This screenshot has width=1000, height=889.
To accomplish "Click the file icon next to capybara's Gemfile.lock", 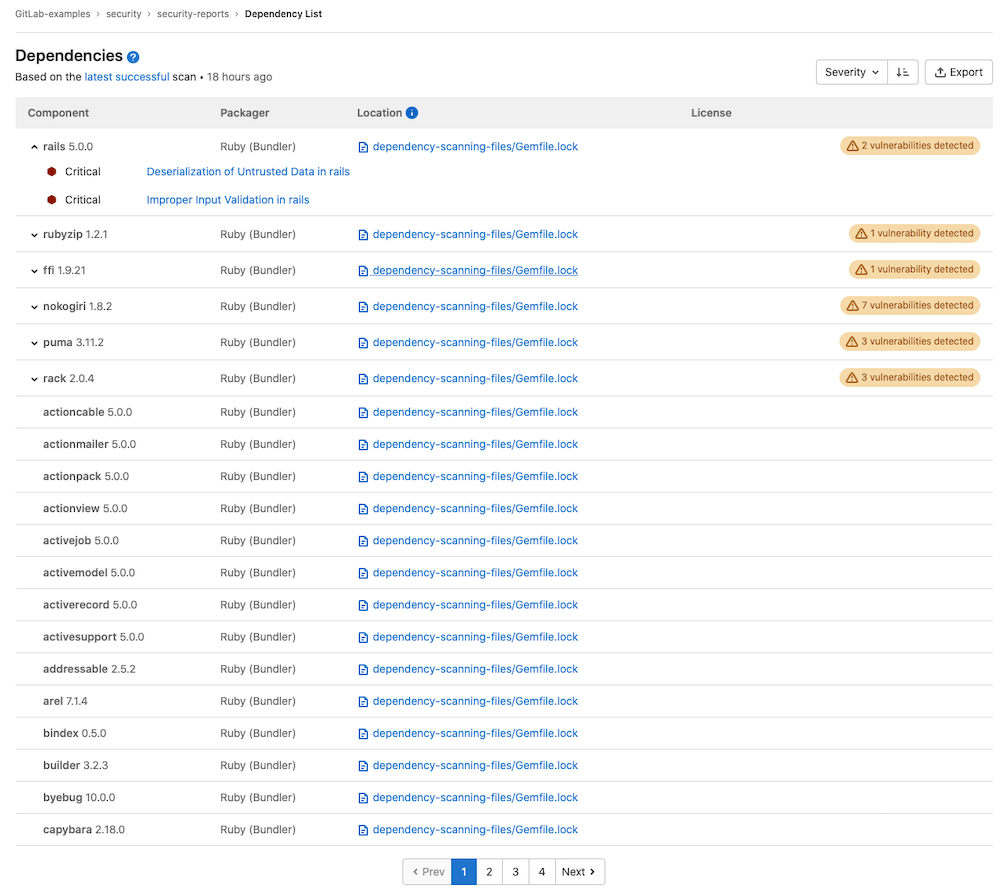I will click(x=362, y=829).
